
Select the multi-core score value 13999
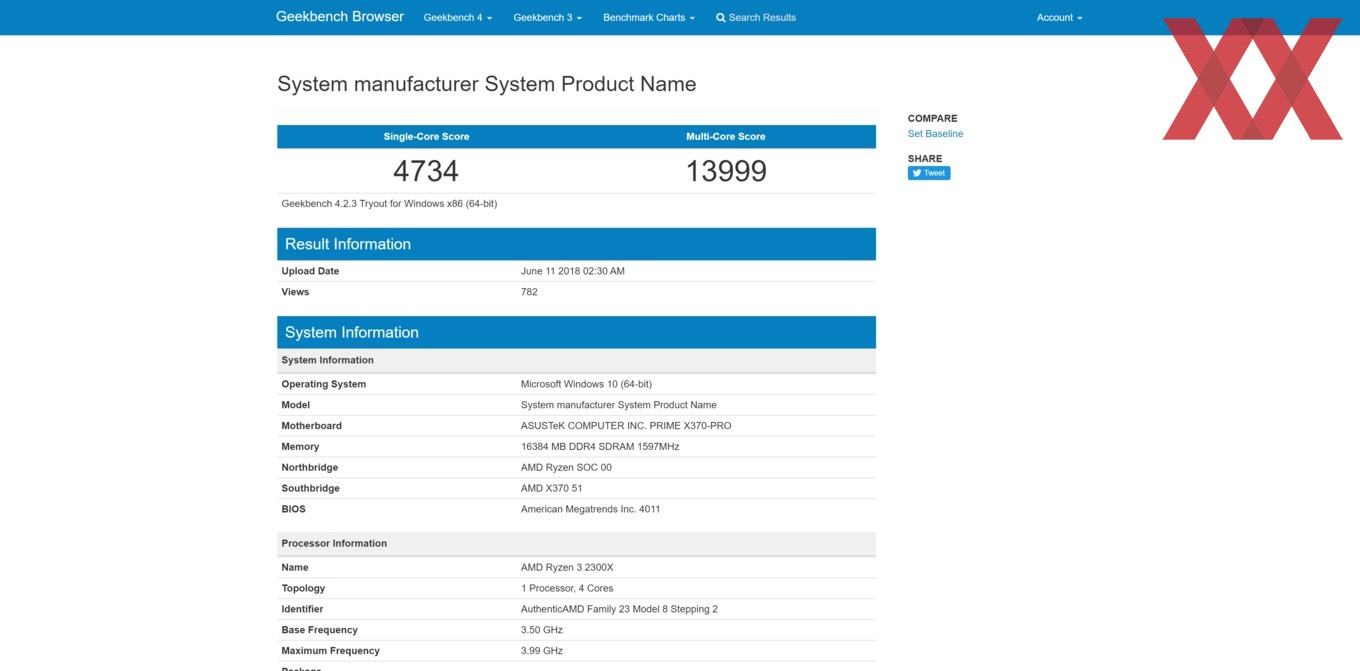[x=726, y=171]
